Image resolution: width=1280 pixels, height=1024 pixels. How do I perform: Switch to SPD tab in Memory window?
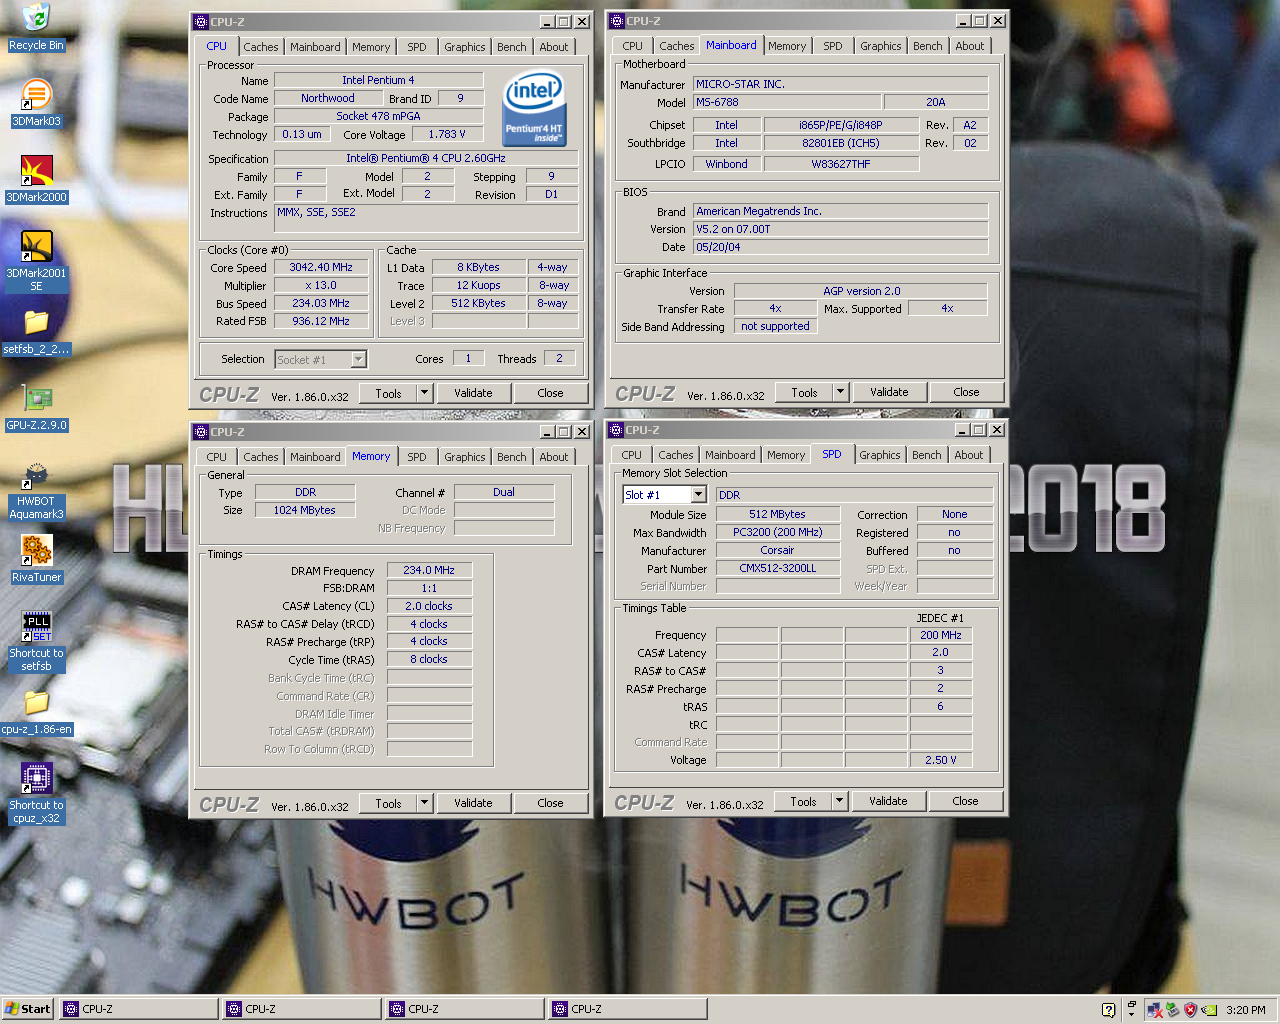pos(417,457)
